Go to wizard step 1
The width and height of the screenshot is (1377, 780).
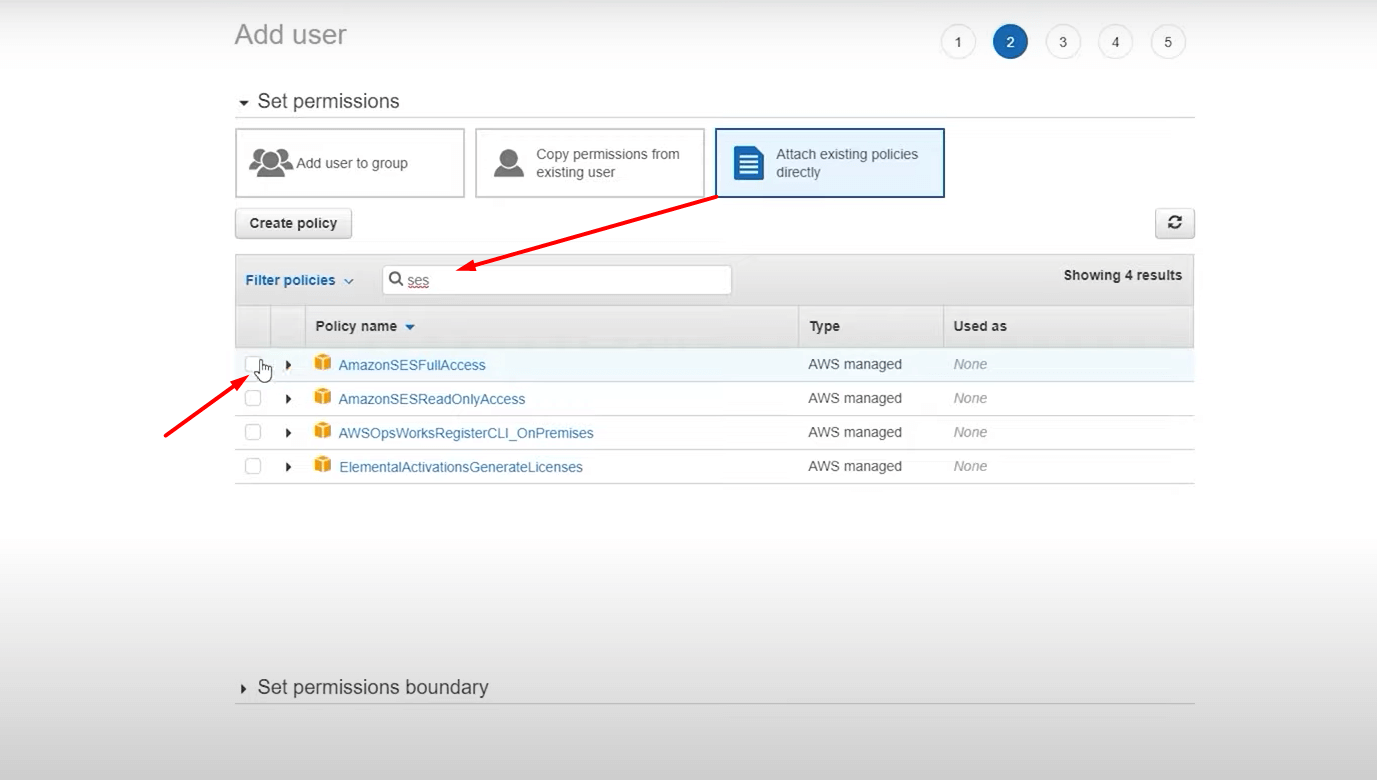[958, 42]
